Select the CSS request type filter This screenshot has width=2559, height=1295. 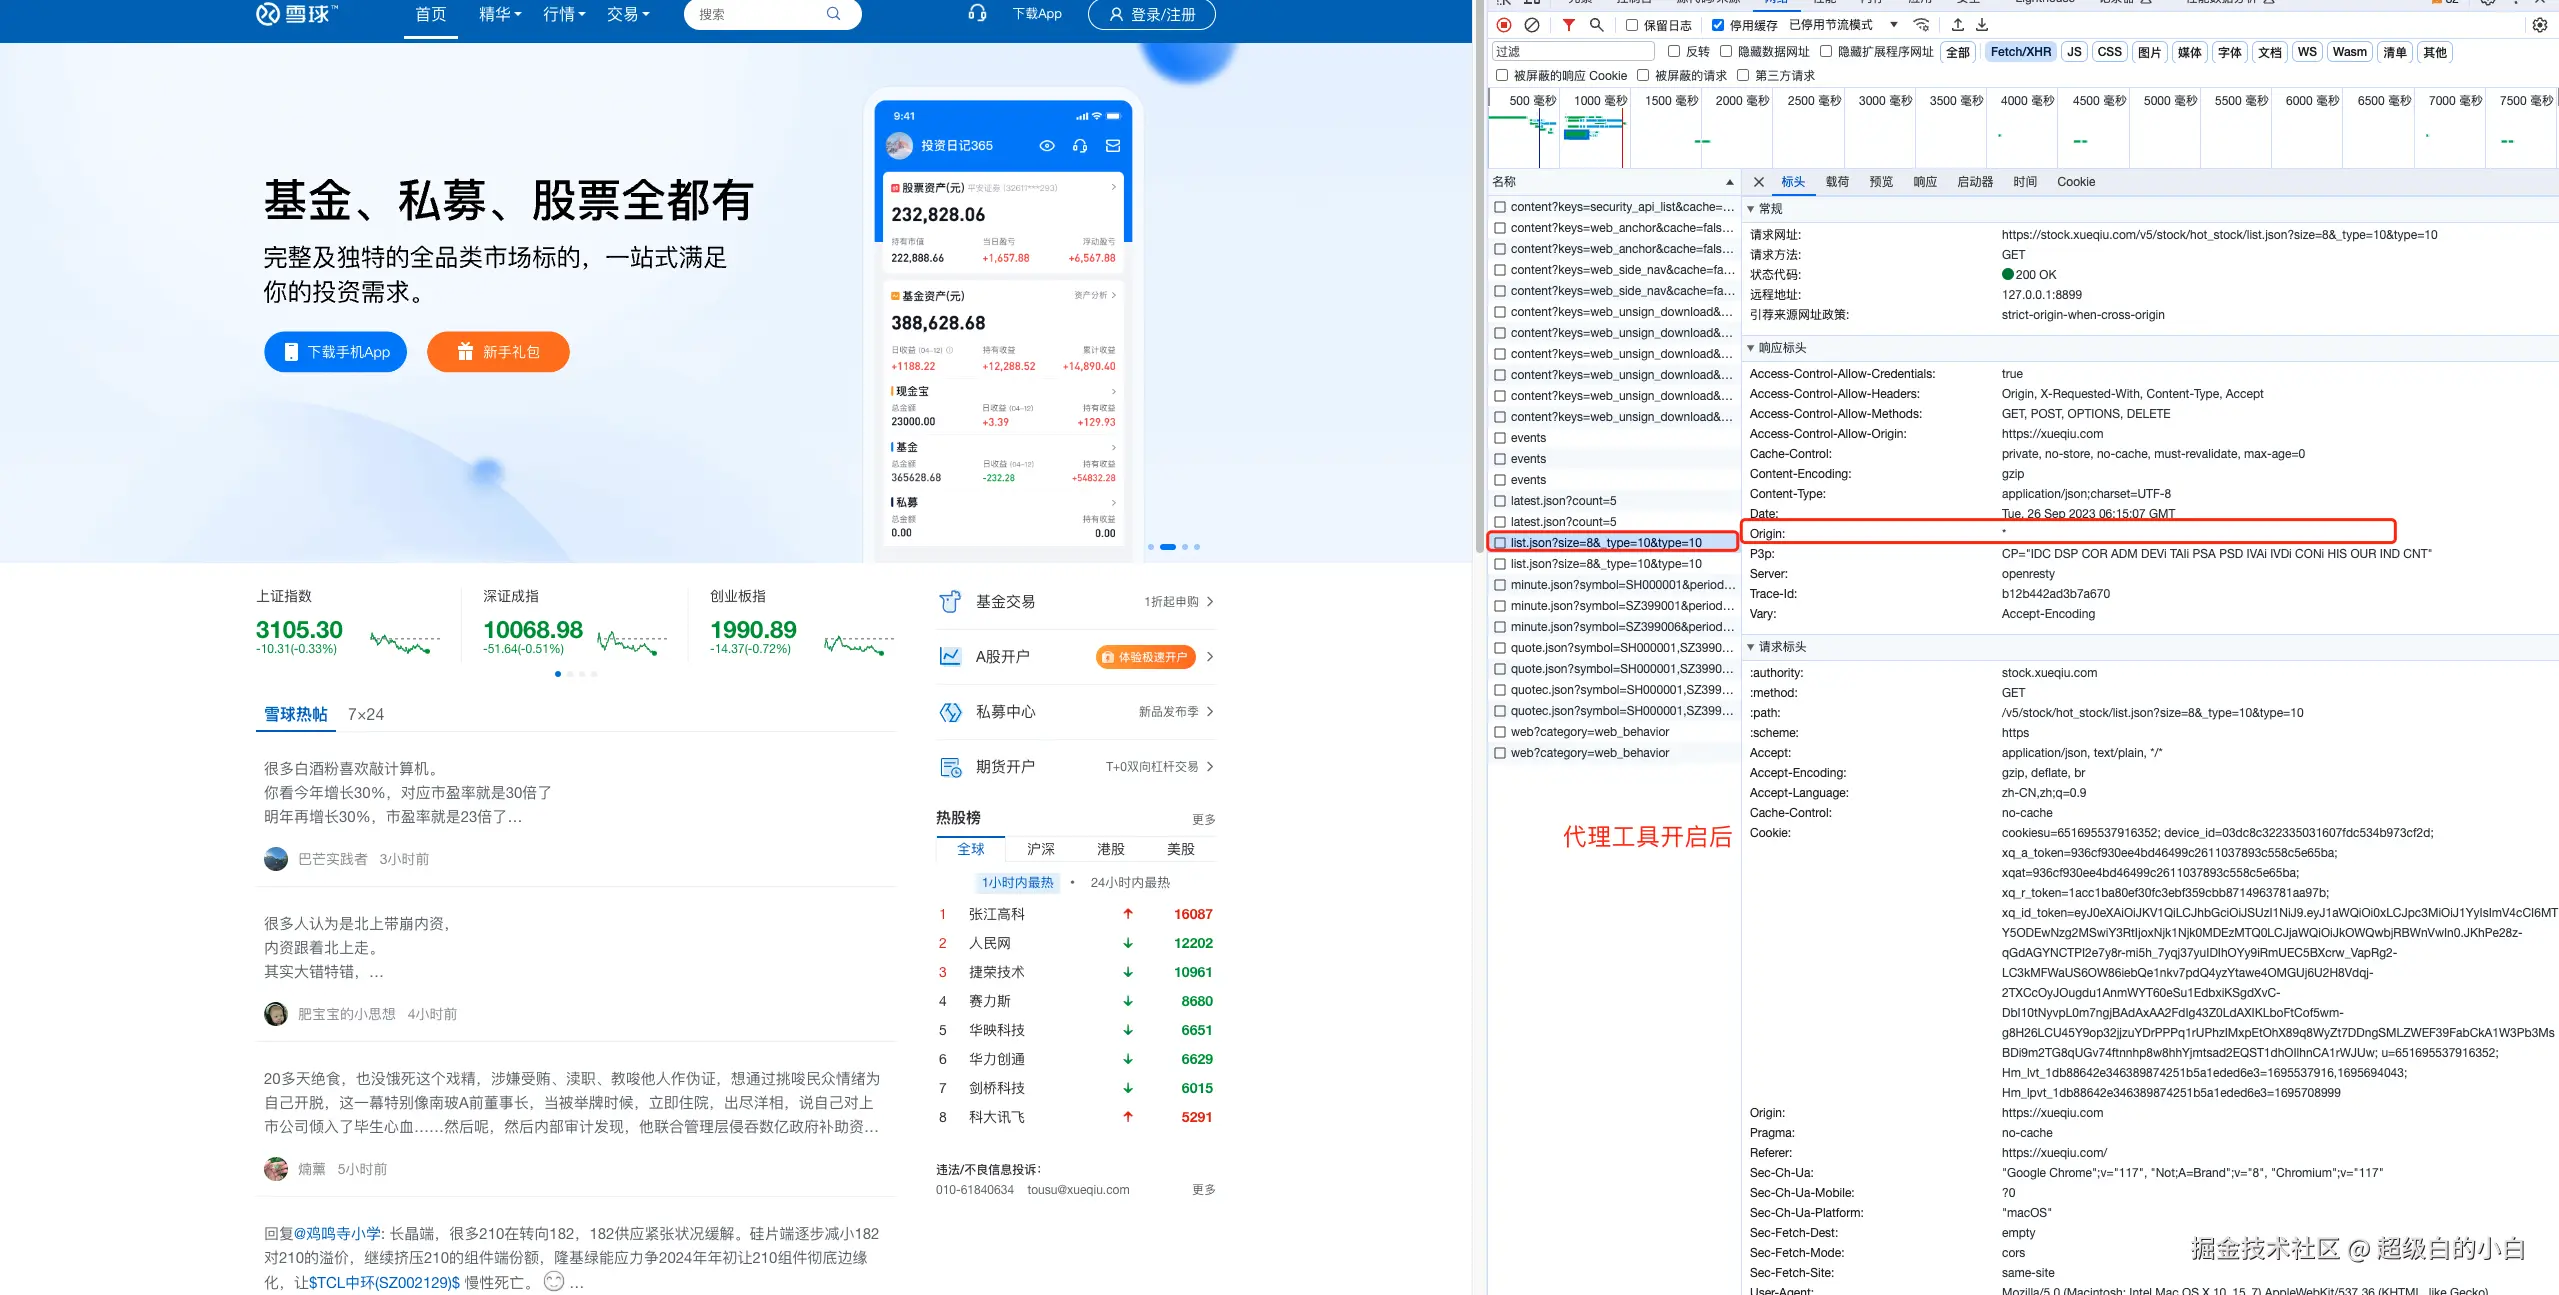pyautogui.click(x=2109, y=52)
